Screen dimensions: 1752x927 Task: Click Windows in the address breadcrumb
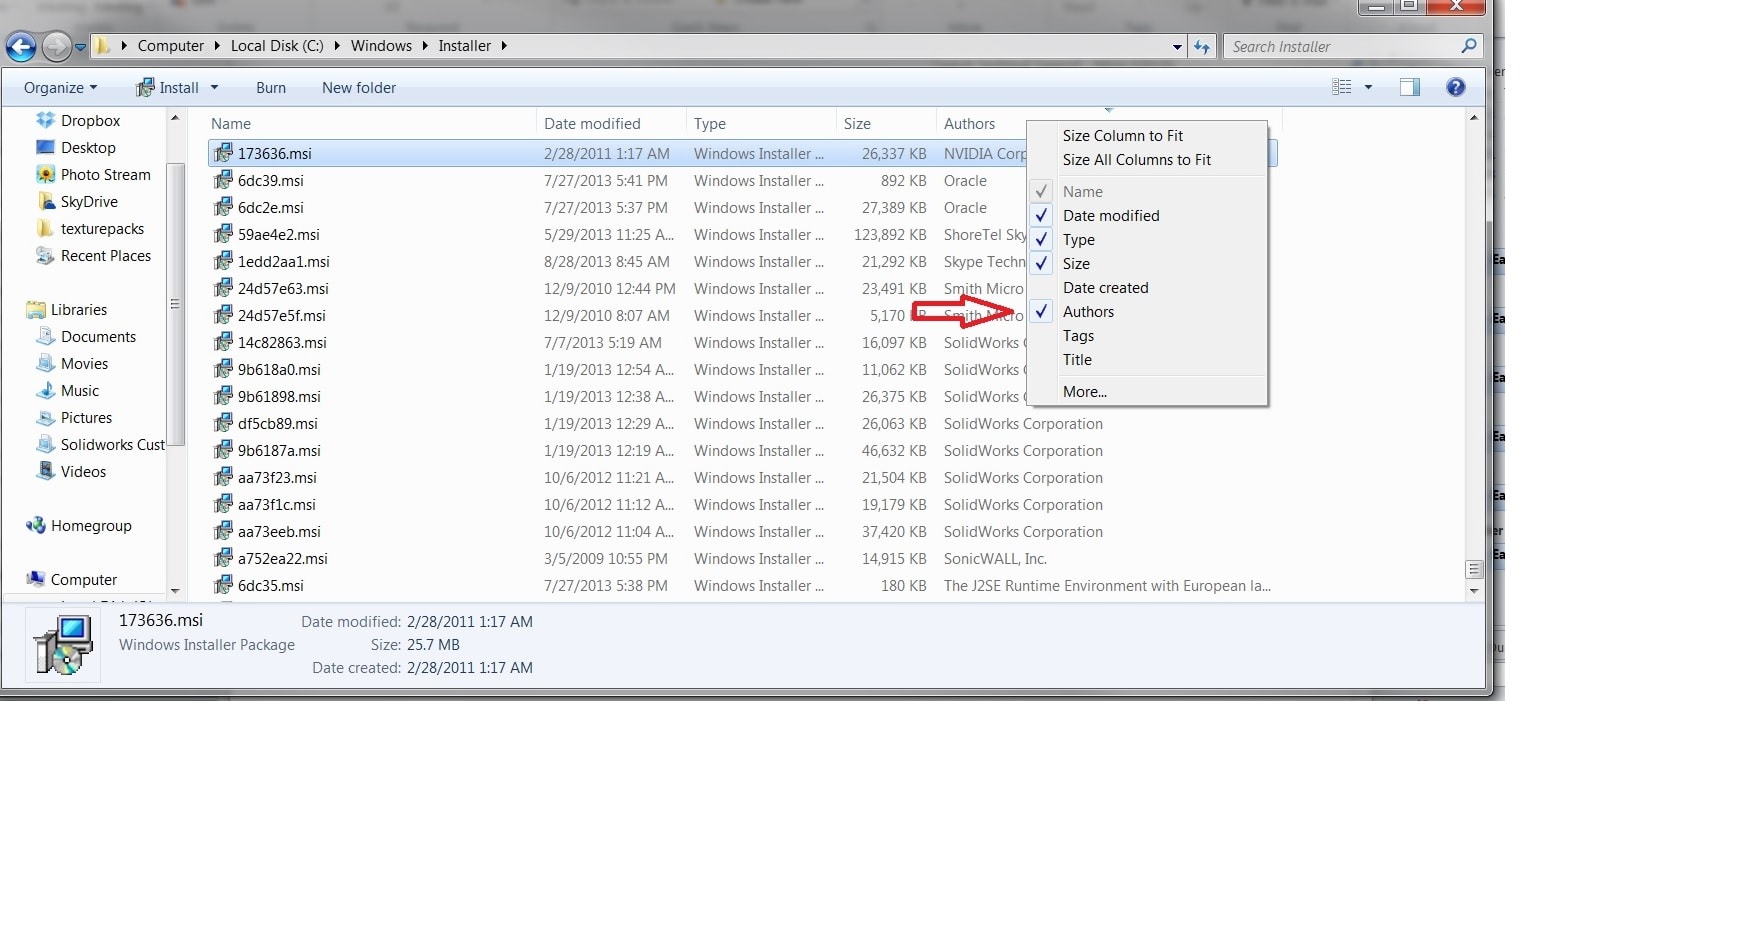(381, 46)
